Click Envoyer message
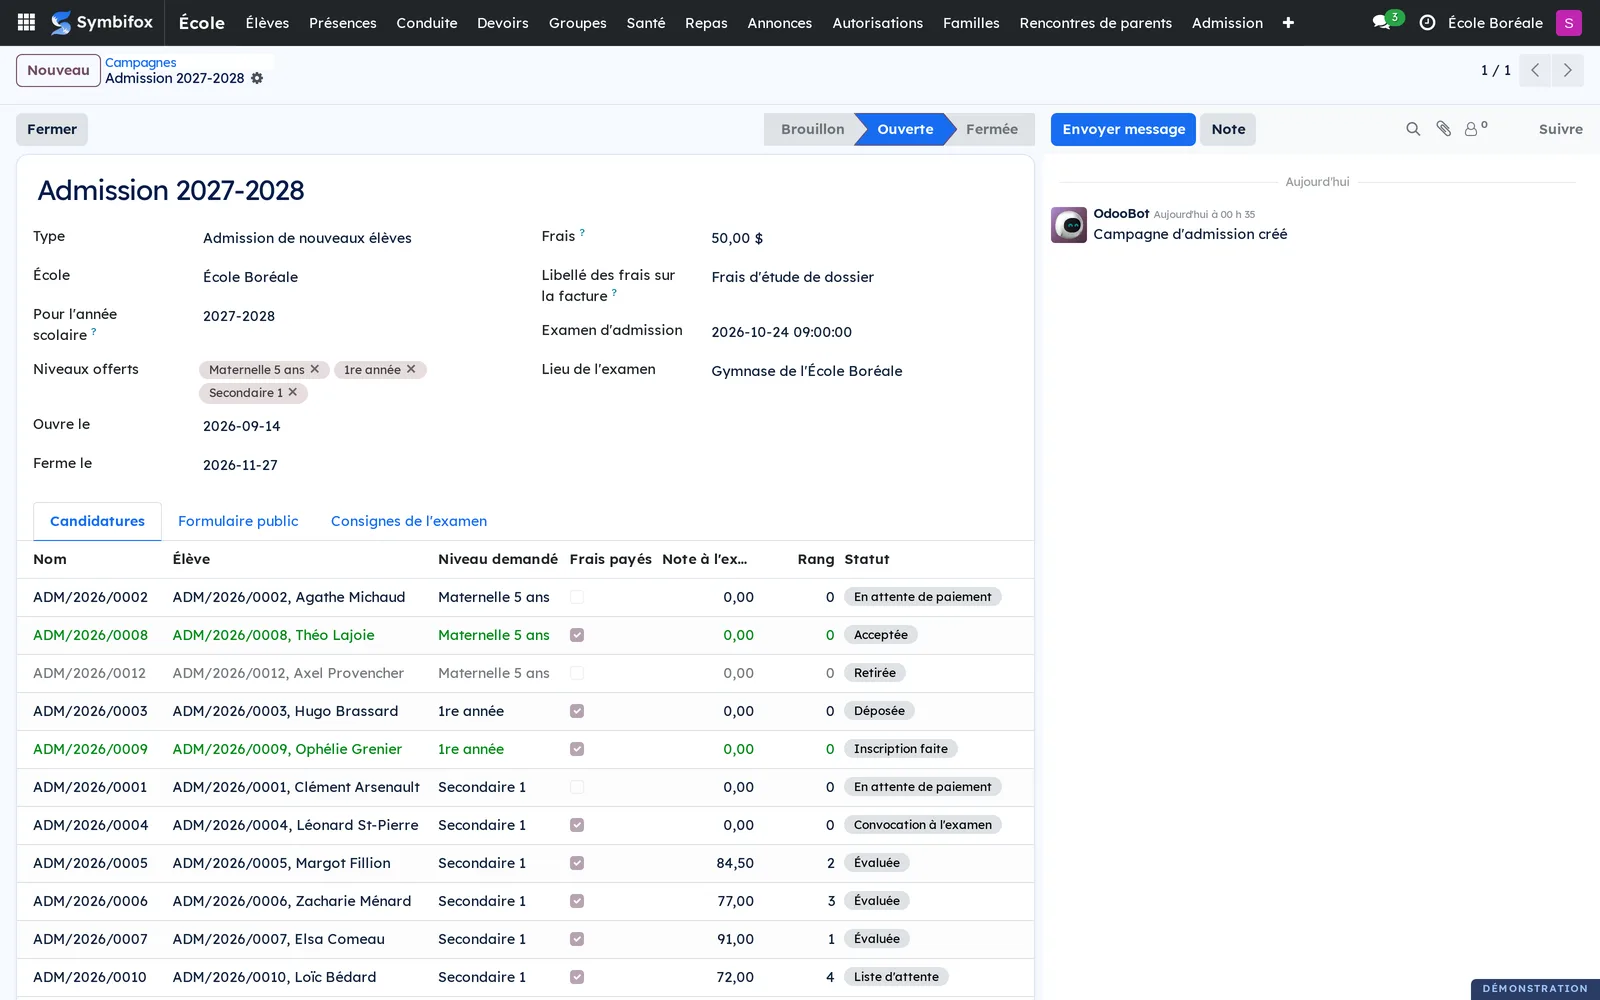 tap(1123, 129)
